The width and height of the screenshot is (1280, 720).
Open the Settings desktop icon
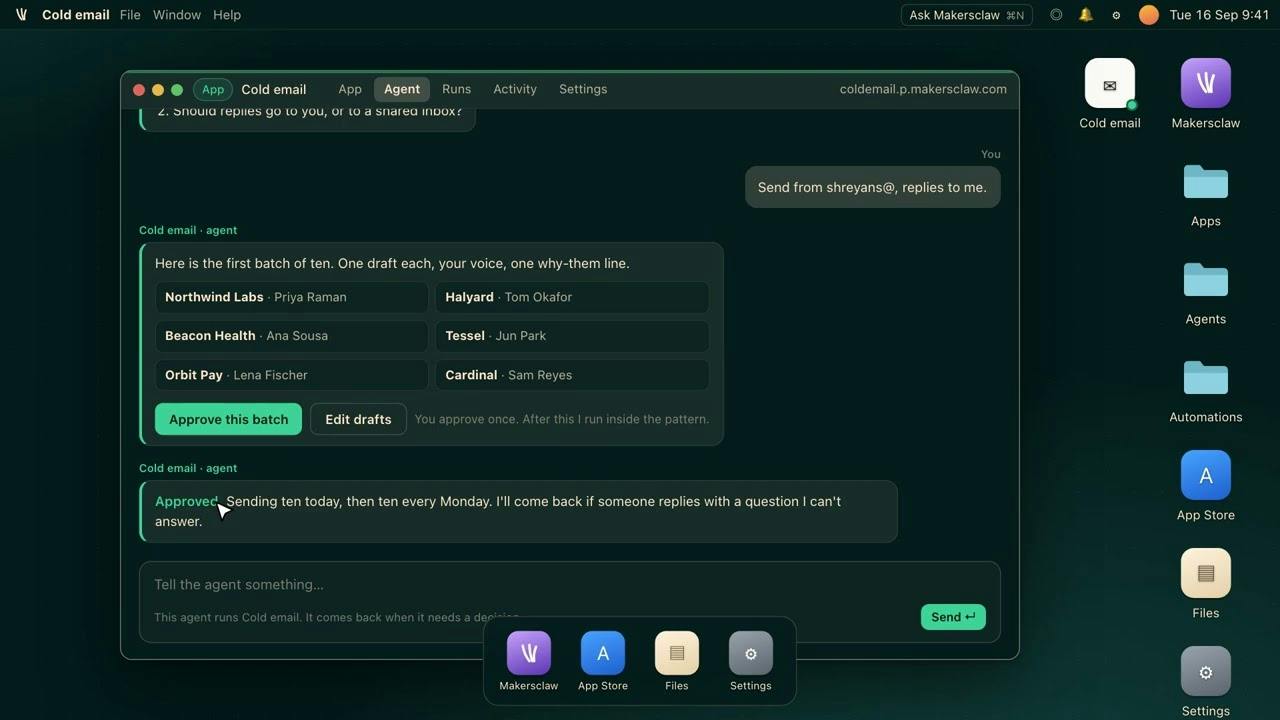1206,682
